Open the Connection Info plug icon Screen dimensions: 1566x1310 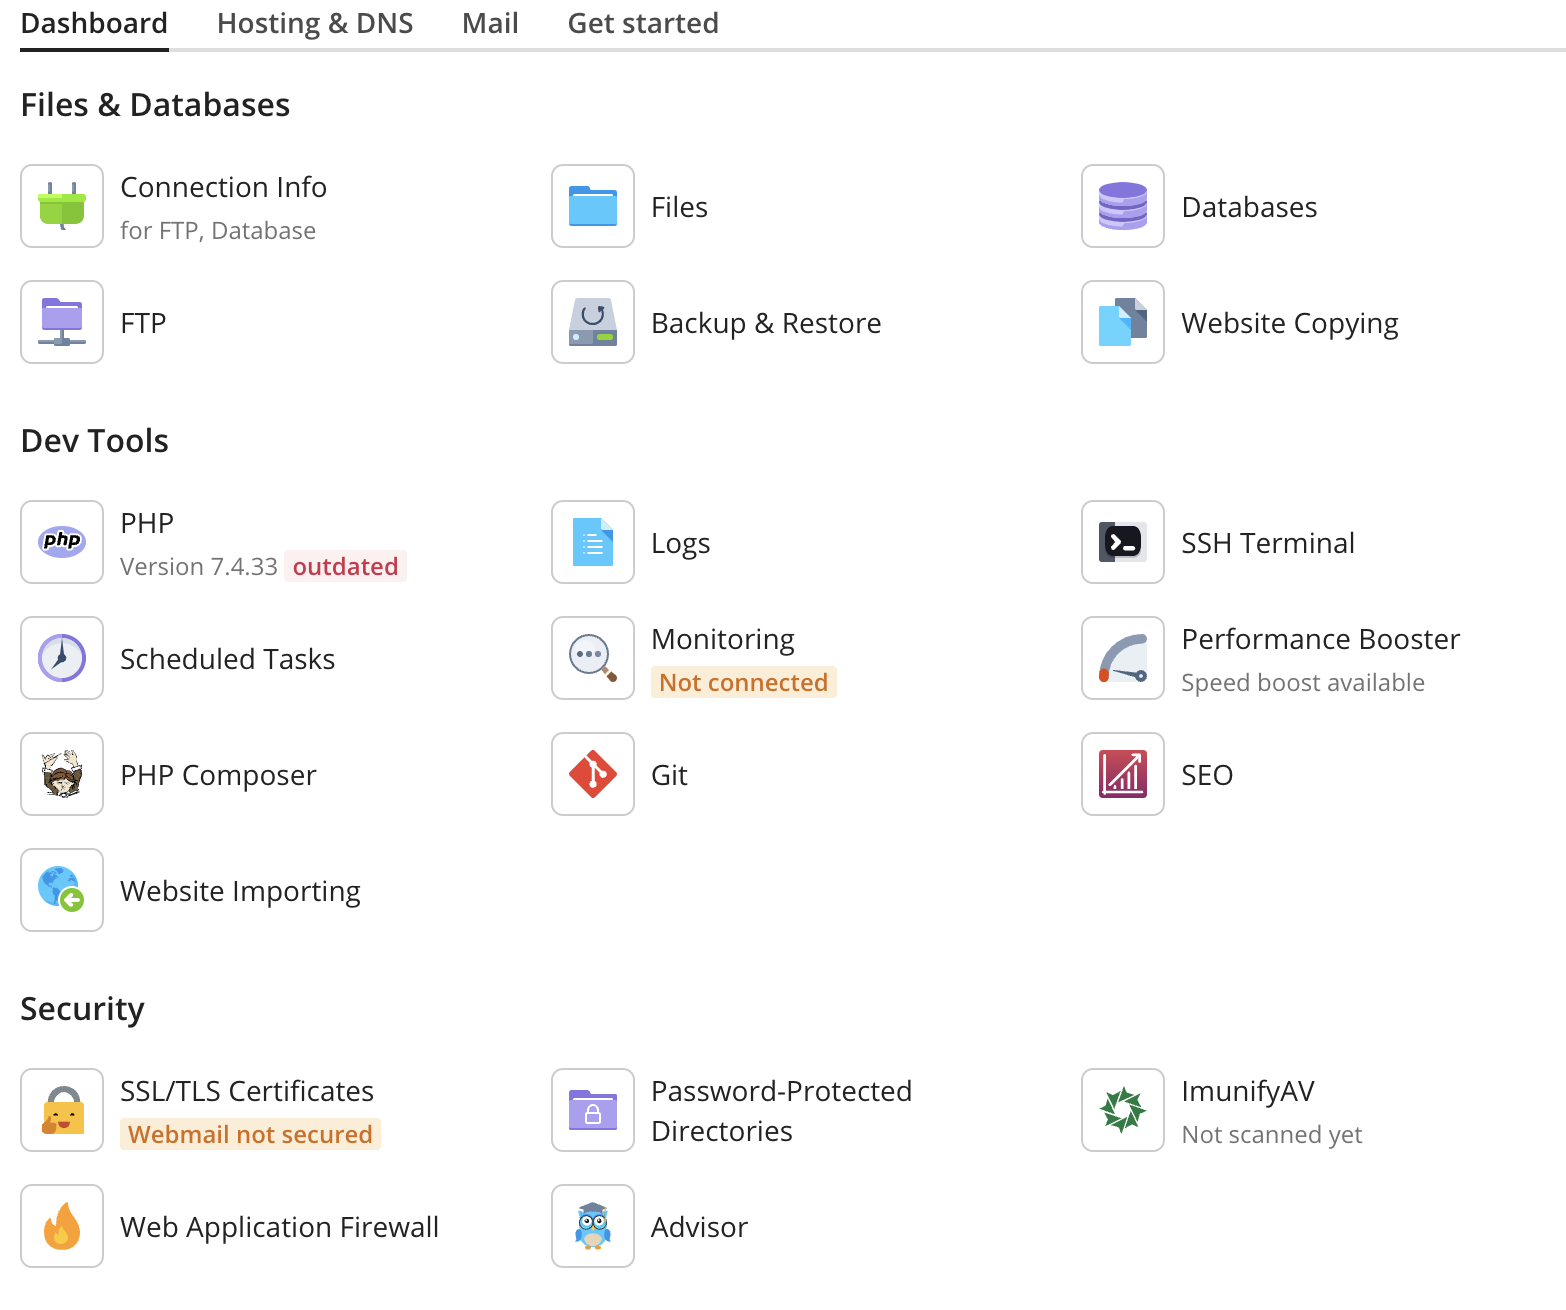point(62,206)
